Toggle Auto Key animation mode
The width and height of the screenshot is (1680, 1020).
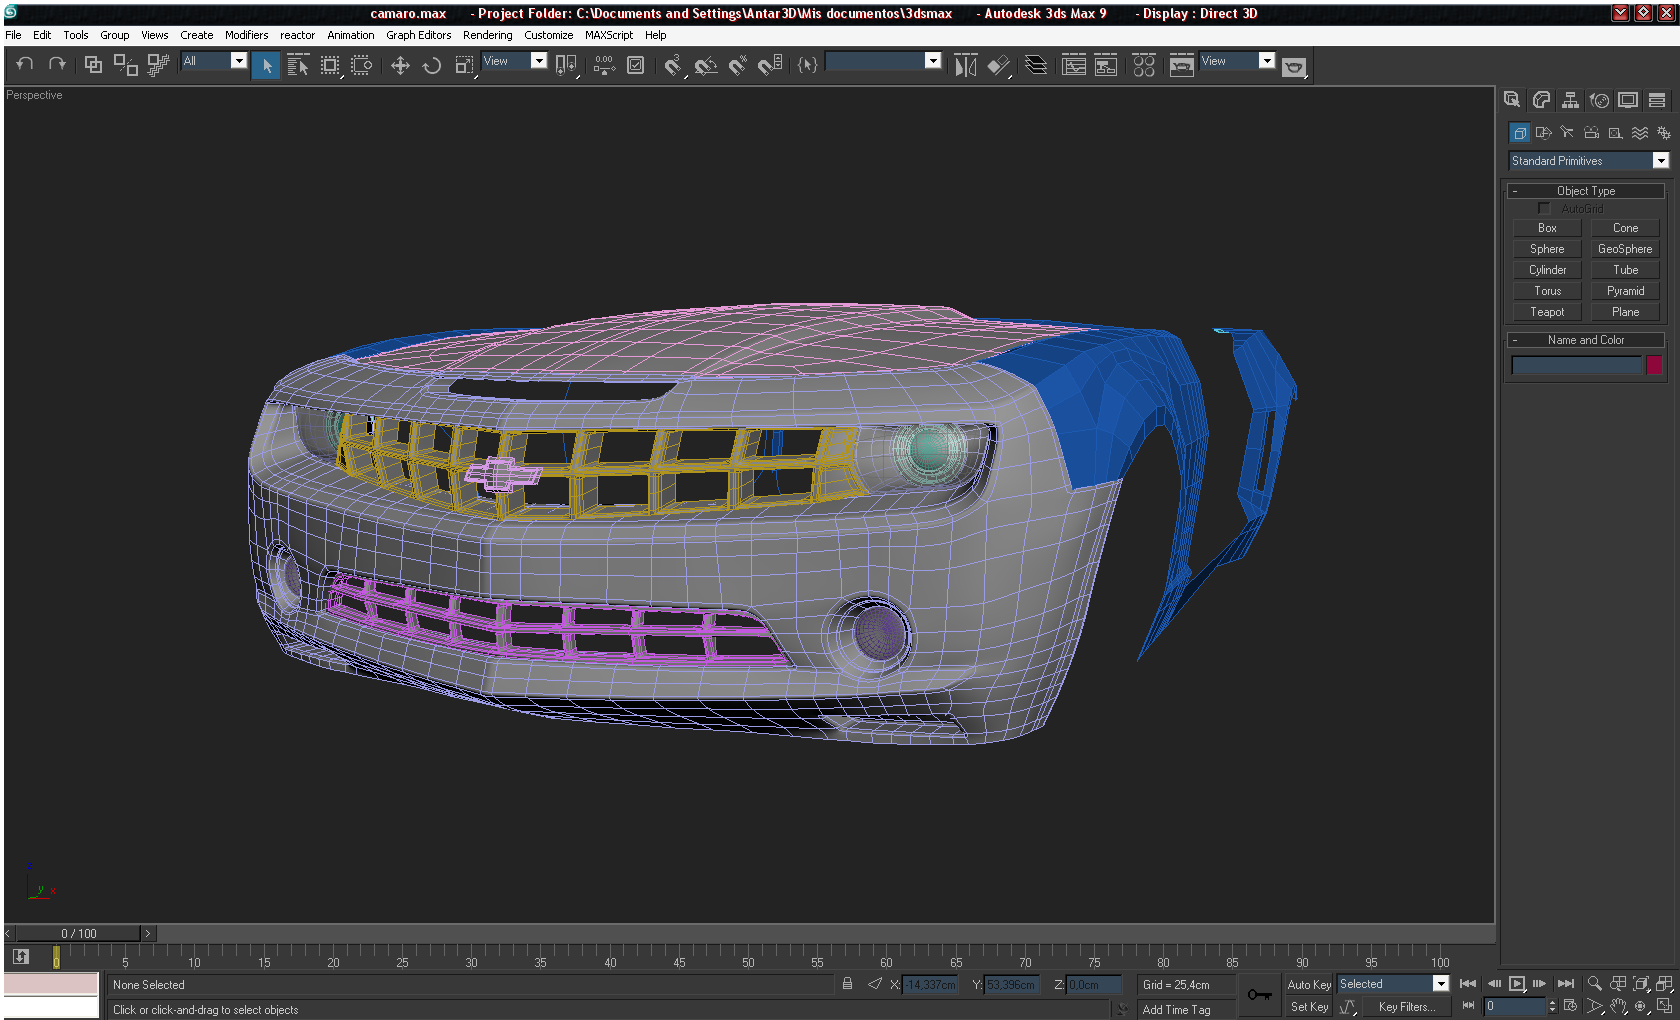click(1309, 985)
